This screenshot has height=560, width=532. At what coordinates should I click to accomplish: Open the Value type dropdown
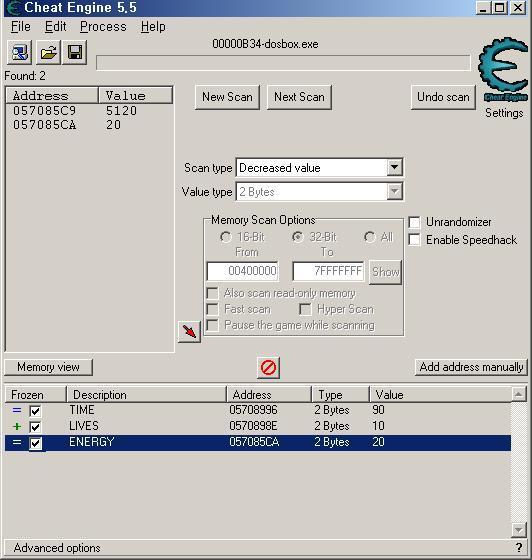395,191
